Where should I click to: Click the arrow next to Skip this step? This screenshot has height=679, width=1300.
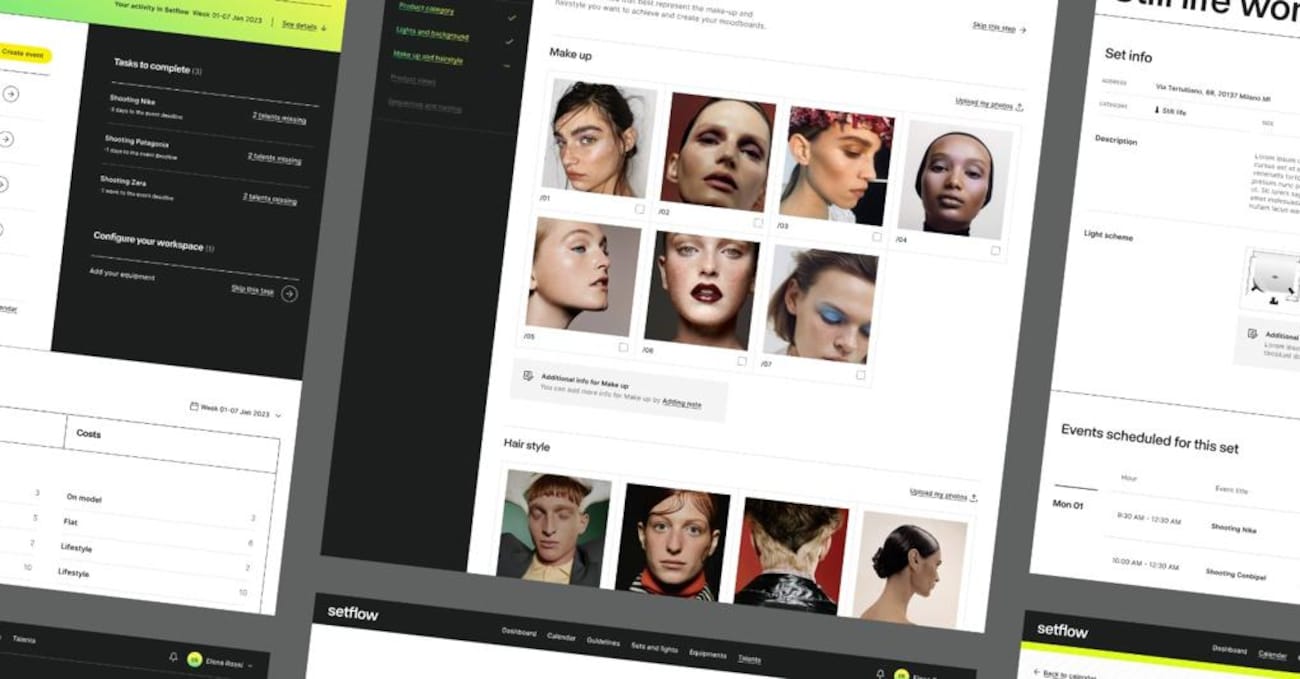tap(1023, 30)
